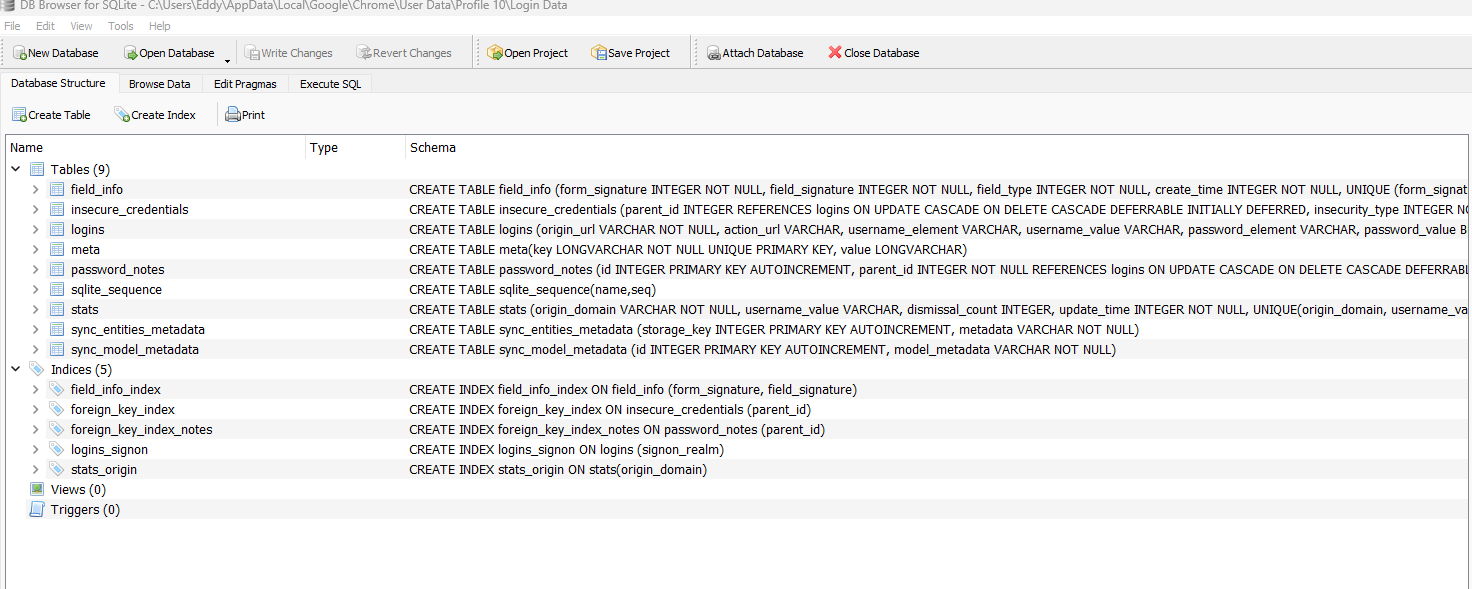The image size is (1472, 589).
Task: Click the Tables group icon
Action: tap(37, 169)
